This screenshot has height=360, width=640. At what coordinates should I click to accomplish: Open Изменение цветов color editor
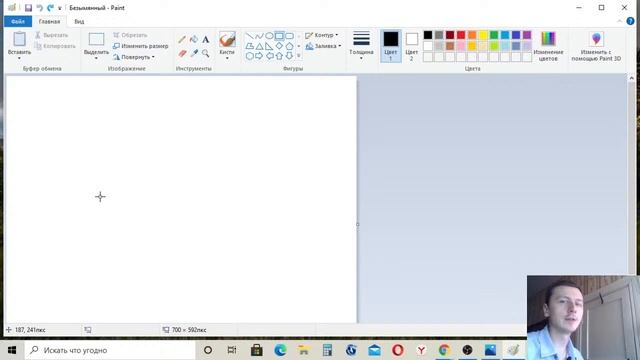548,46
